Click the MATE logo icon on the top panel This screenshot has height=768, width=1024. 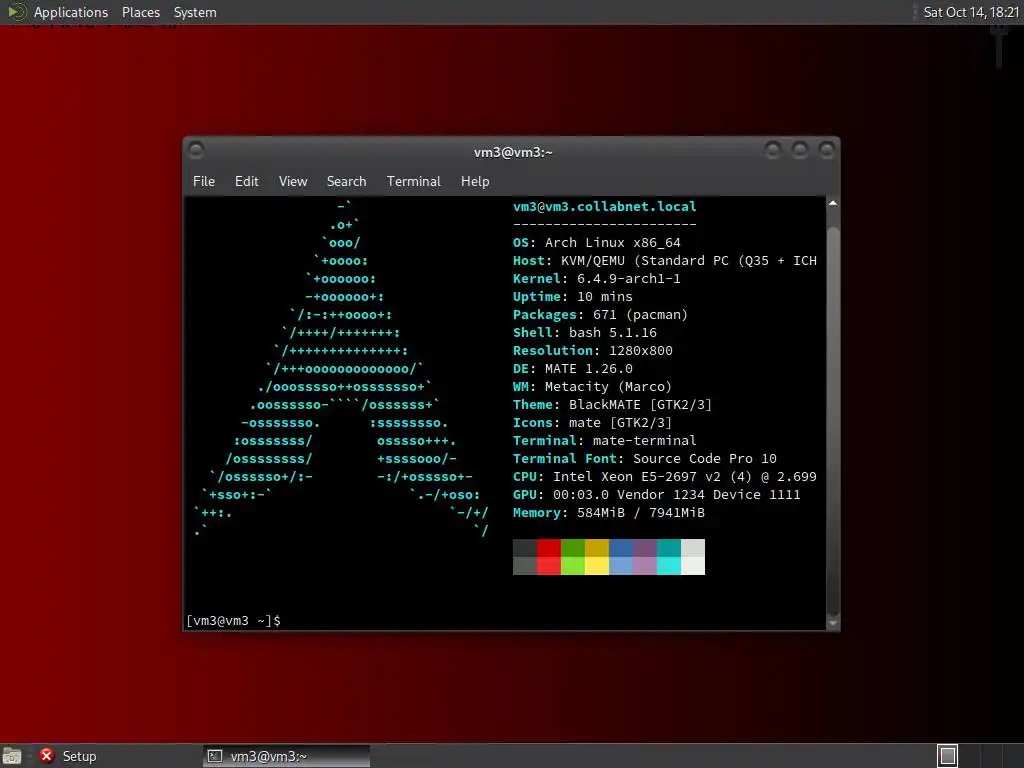(16, 12)
